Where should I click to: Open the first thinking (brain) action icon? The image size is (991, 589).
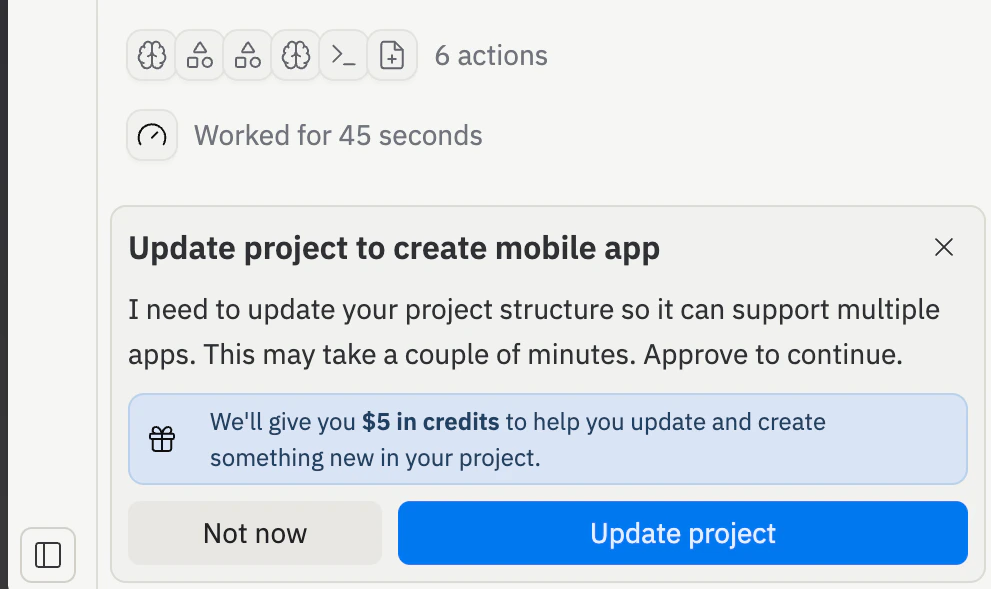click(151, 55)
